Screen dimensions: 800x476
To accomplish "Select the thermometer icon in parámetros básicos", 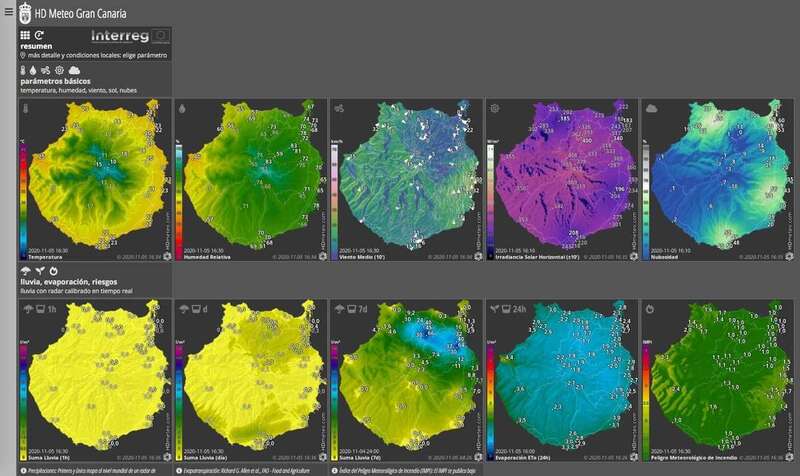I will (x=24, y=70).
